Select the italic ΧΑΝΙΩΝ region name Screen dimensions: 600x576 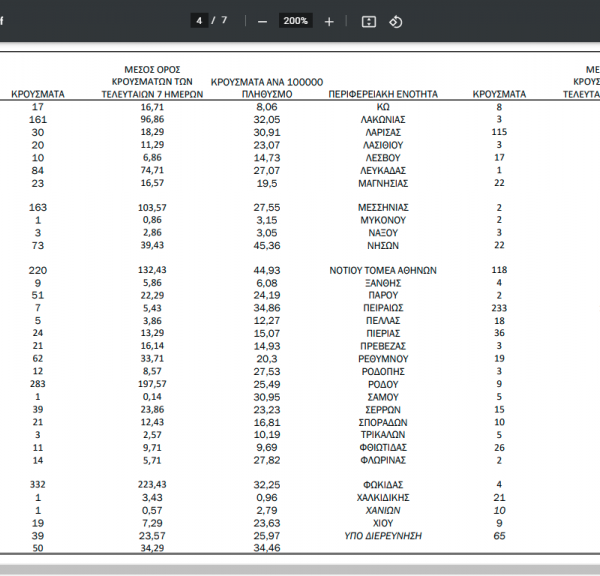(383, 511)
